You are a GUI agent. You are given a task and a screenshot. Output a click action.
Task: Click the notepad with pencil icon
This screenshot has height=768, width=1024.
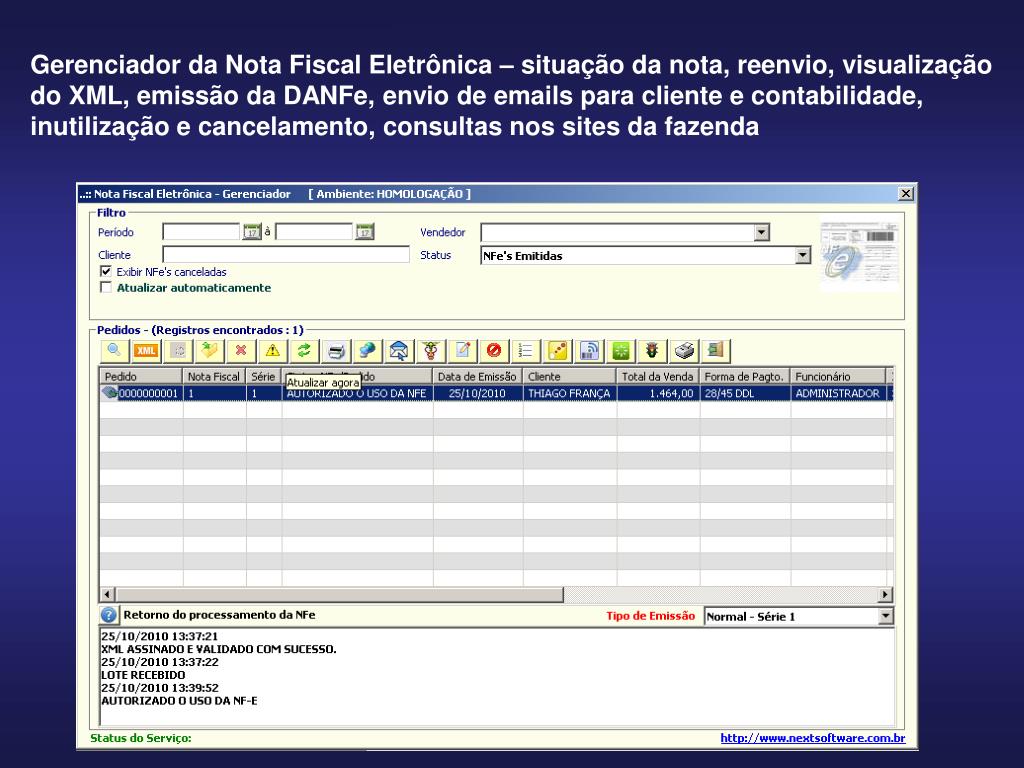[x=462, y=351]
